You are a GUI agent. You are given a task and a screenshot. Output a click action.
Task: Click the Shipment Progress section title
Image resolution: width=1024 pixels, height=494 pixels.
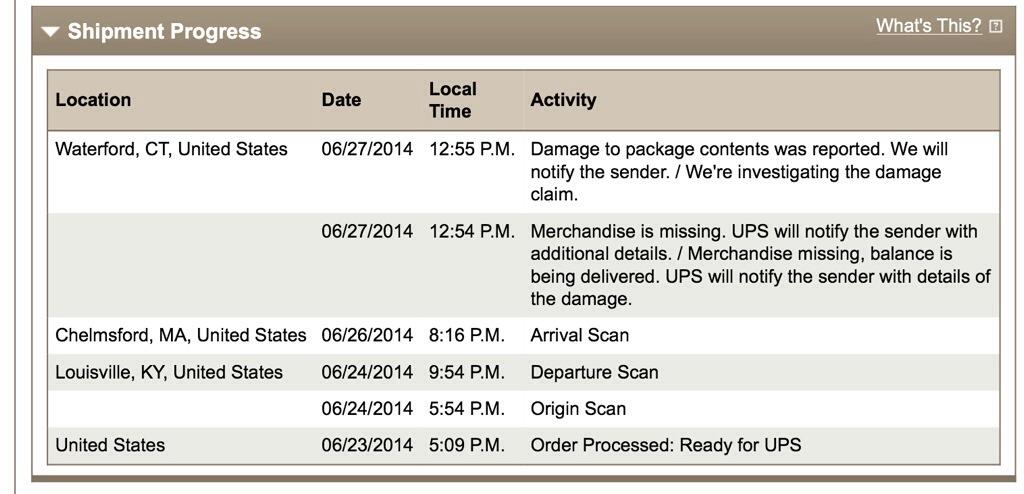click(x=164, y=31)
